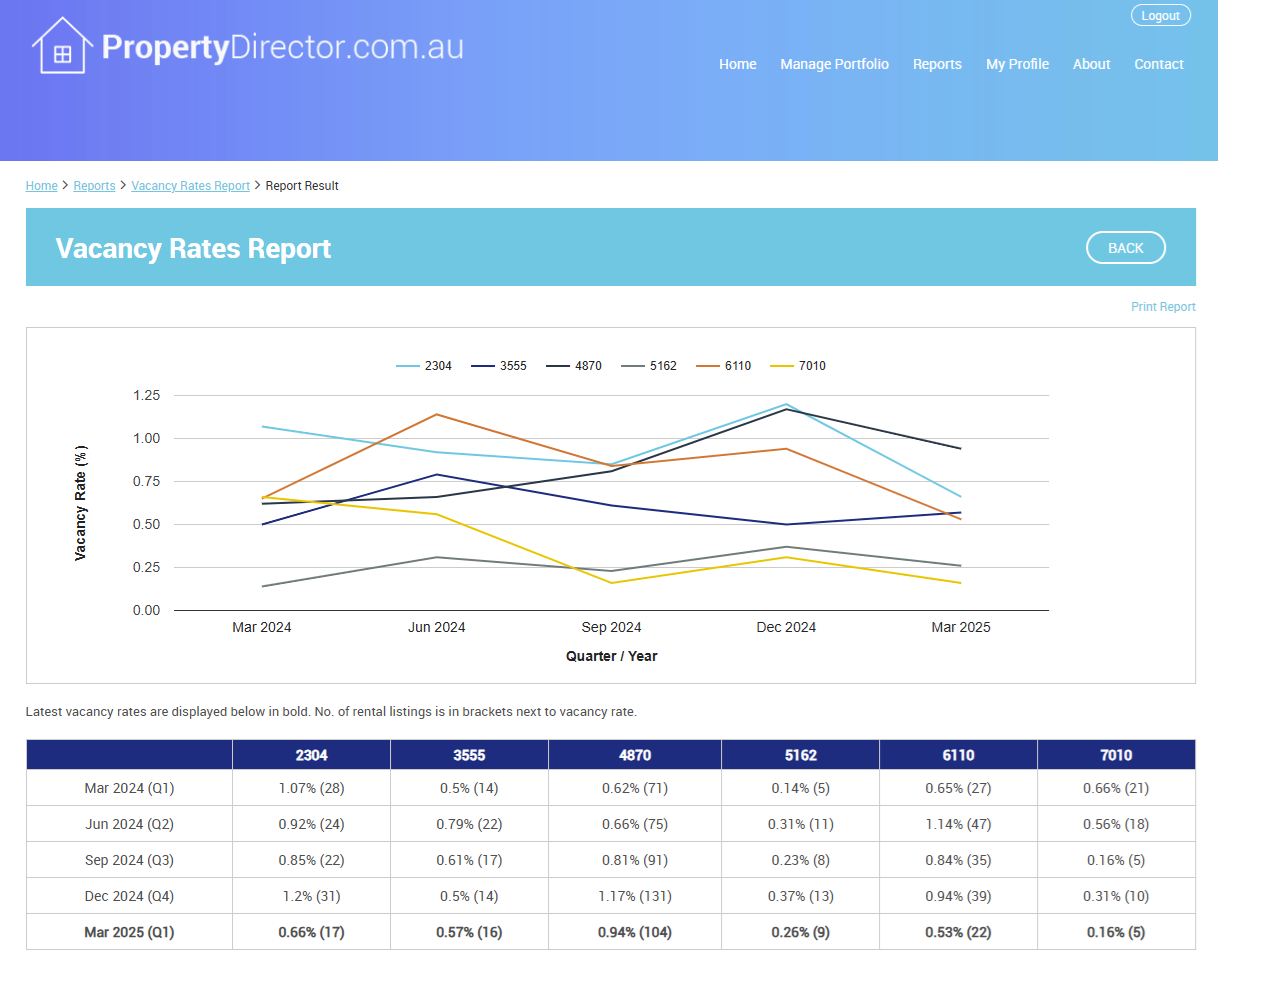
Task: Click the 2304 column header
Action: coord(311,755)
